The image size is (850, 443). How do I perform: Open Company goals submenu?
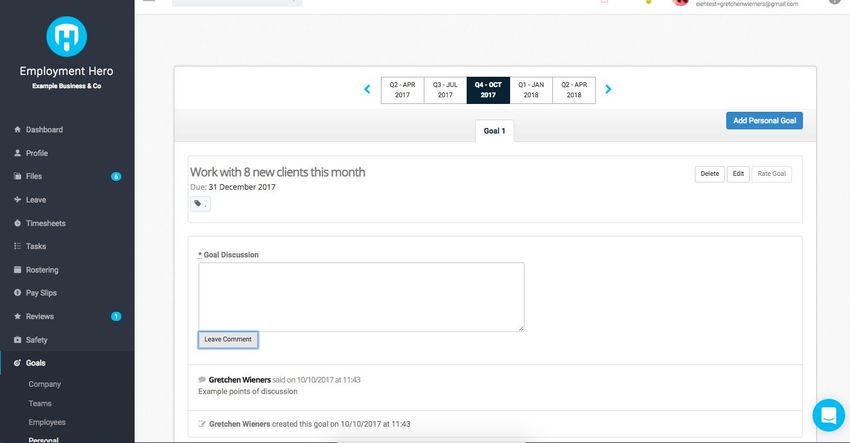pyautogui.click(x=44, y=384)
